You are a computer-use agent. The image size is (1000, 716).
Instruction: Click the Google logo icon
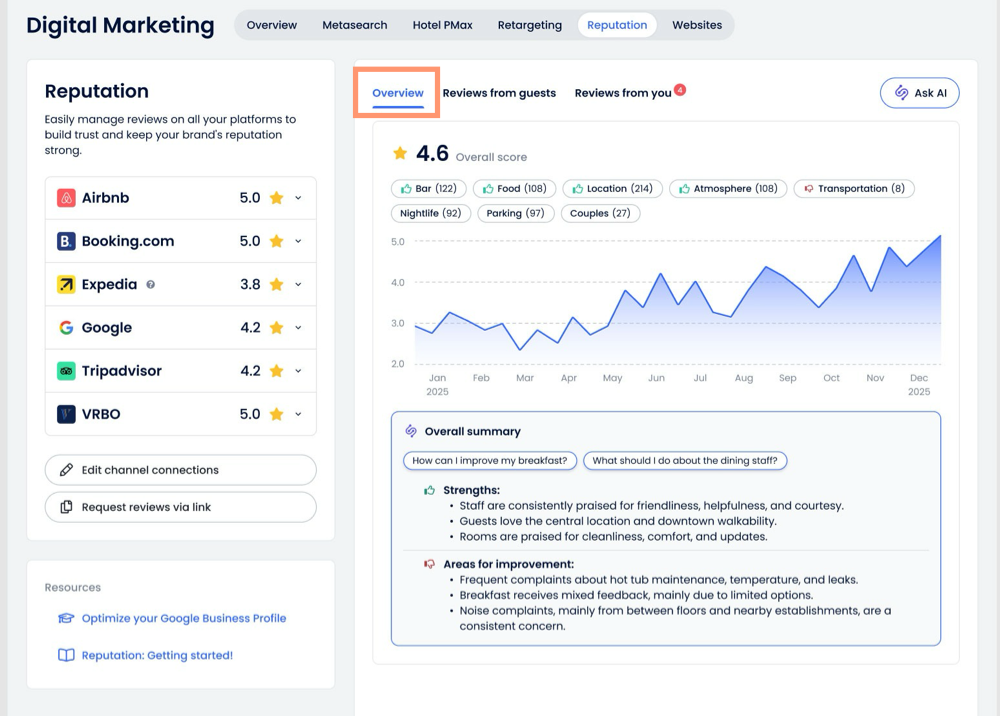tap(66, 328)
